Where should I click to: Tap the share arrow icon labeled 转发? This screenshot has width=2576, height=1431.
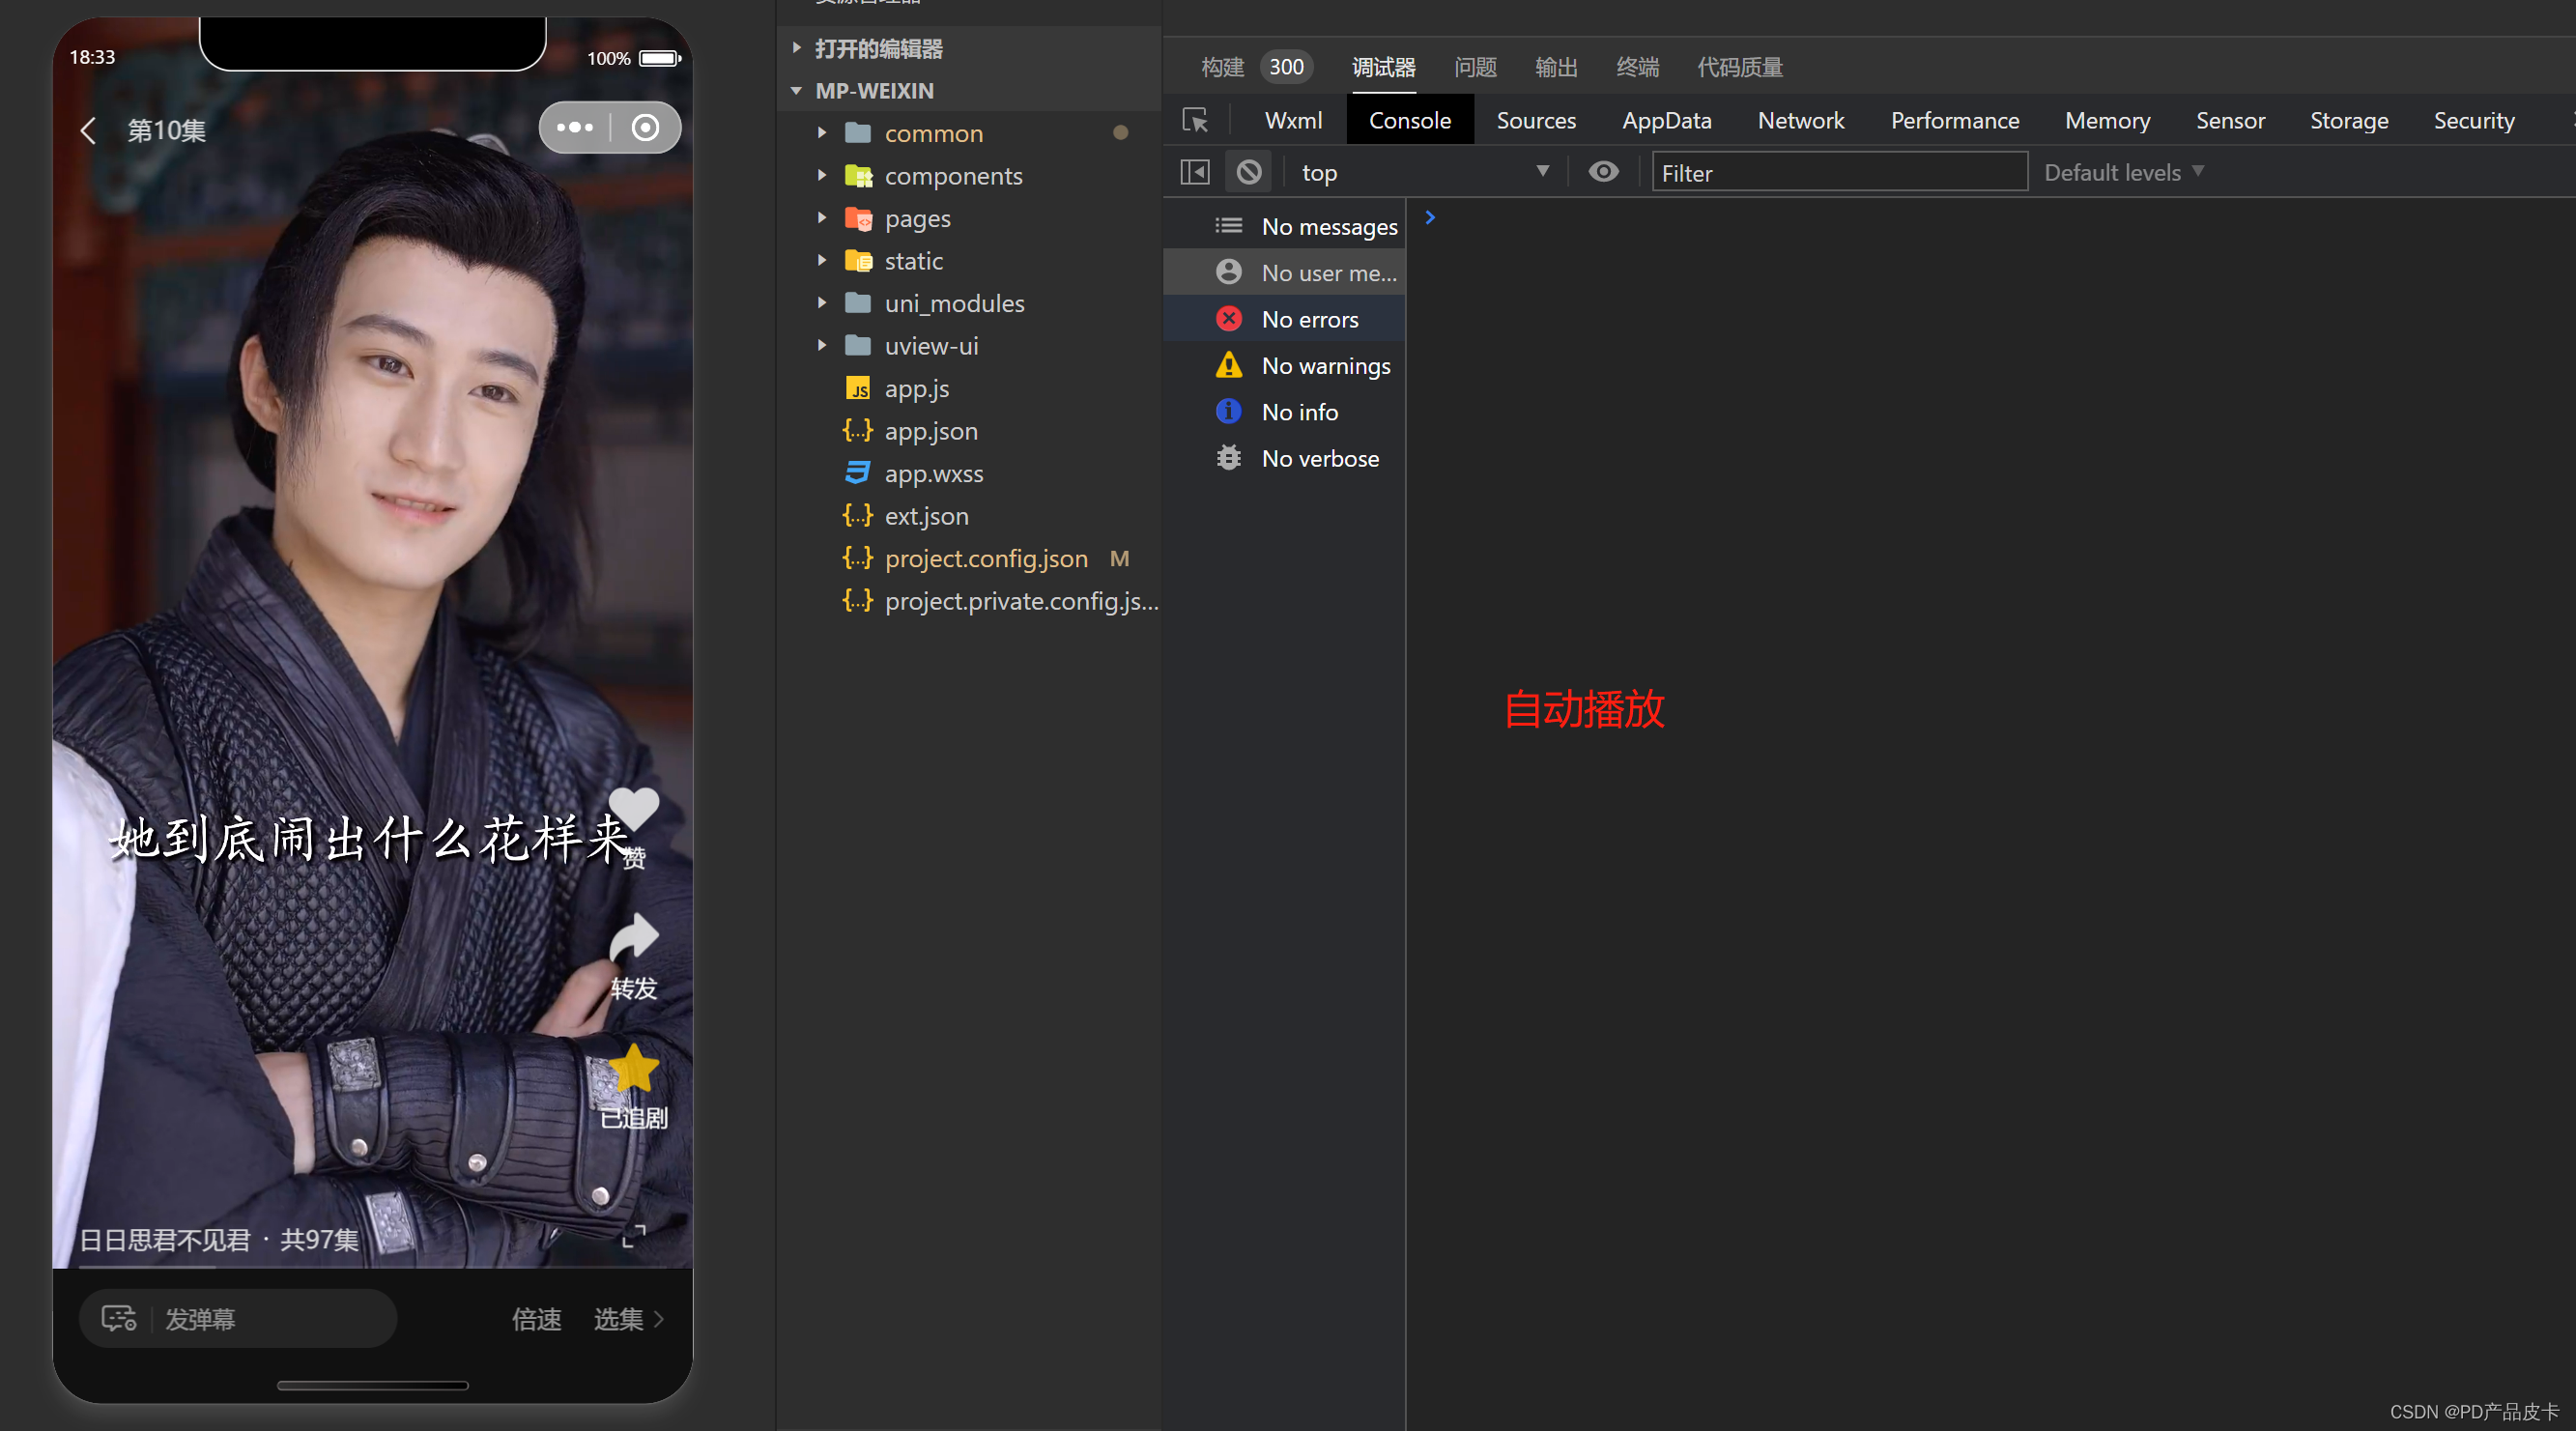pyautogui.click(x=634, y=939)
